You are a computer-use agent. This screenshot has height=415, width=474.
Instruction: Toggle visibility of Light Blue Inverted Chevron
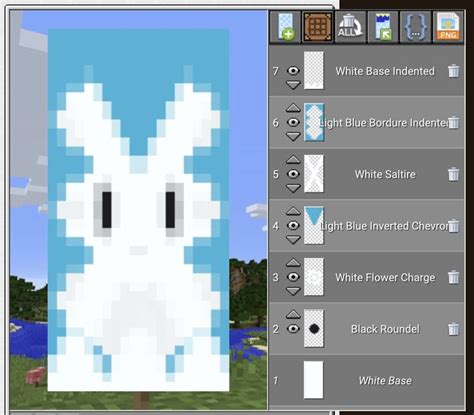293,226
